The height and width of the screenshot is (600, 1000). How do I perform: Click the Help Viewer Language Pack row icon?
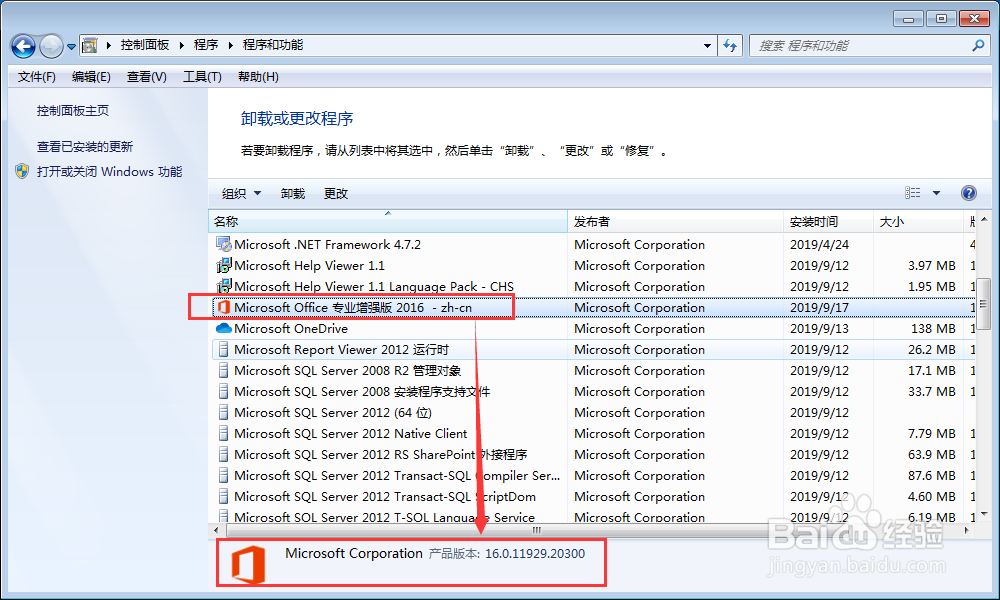click(223, 286)
